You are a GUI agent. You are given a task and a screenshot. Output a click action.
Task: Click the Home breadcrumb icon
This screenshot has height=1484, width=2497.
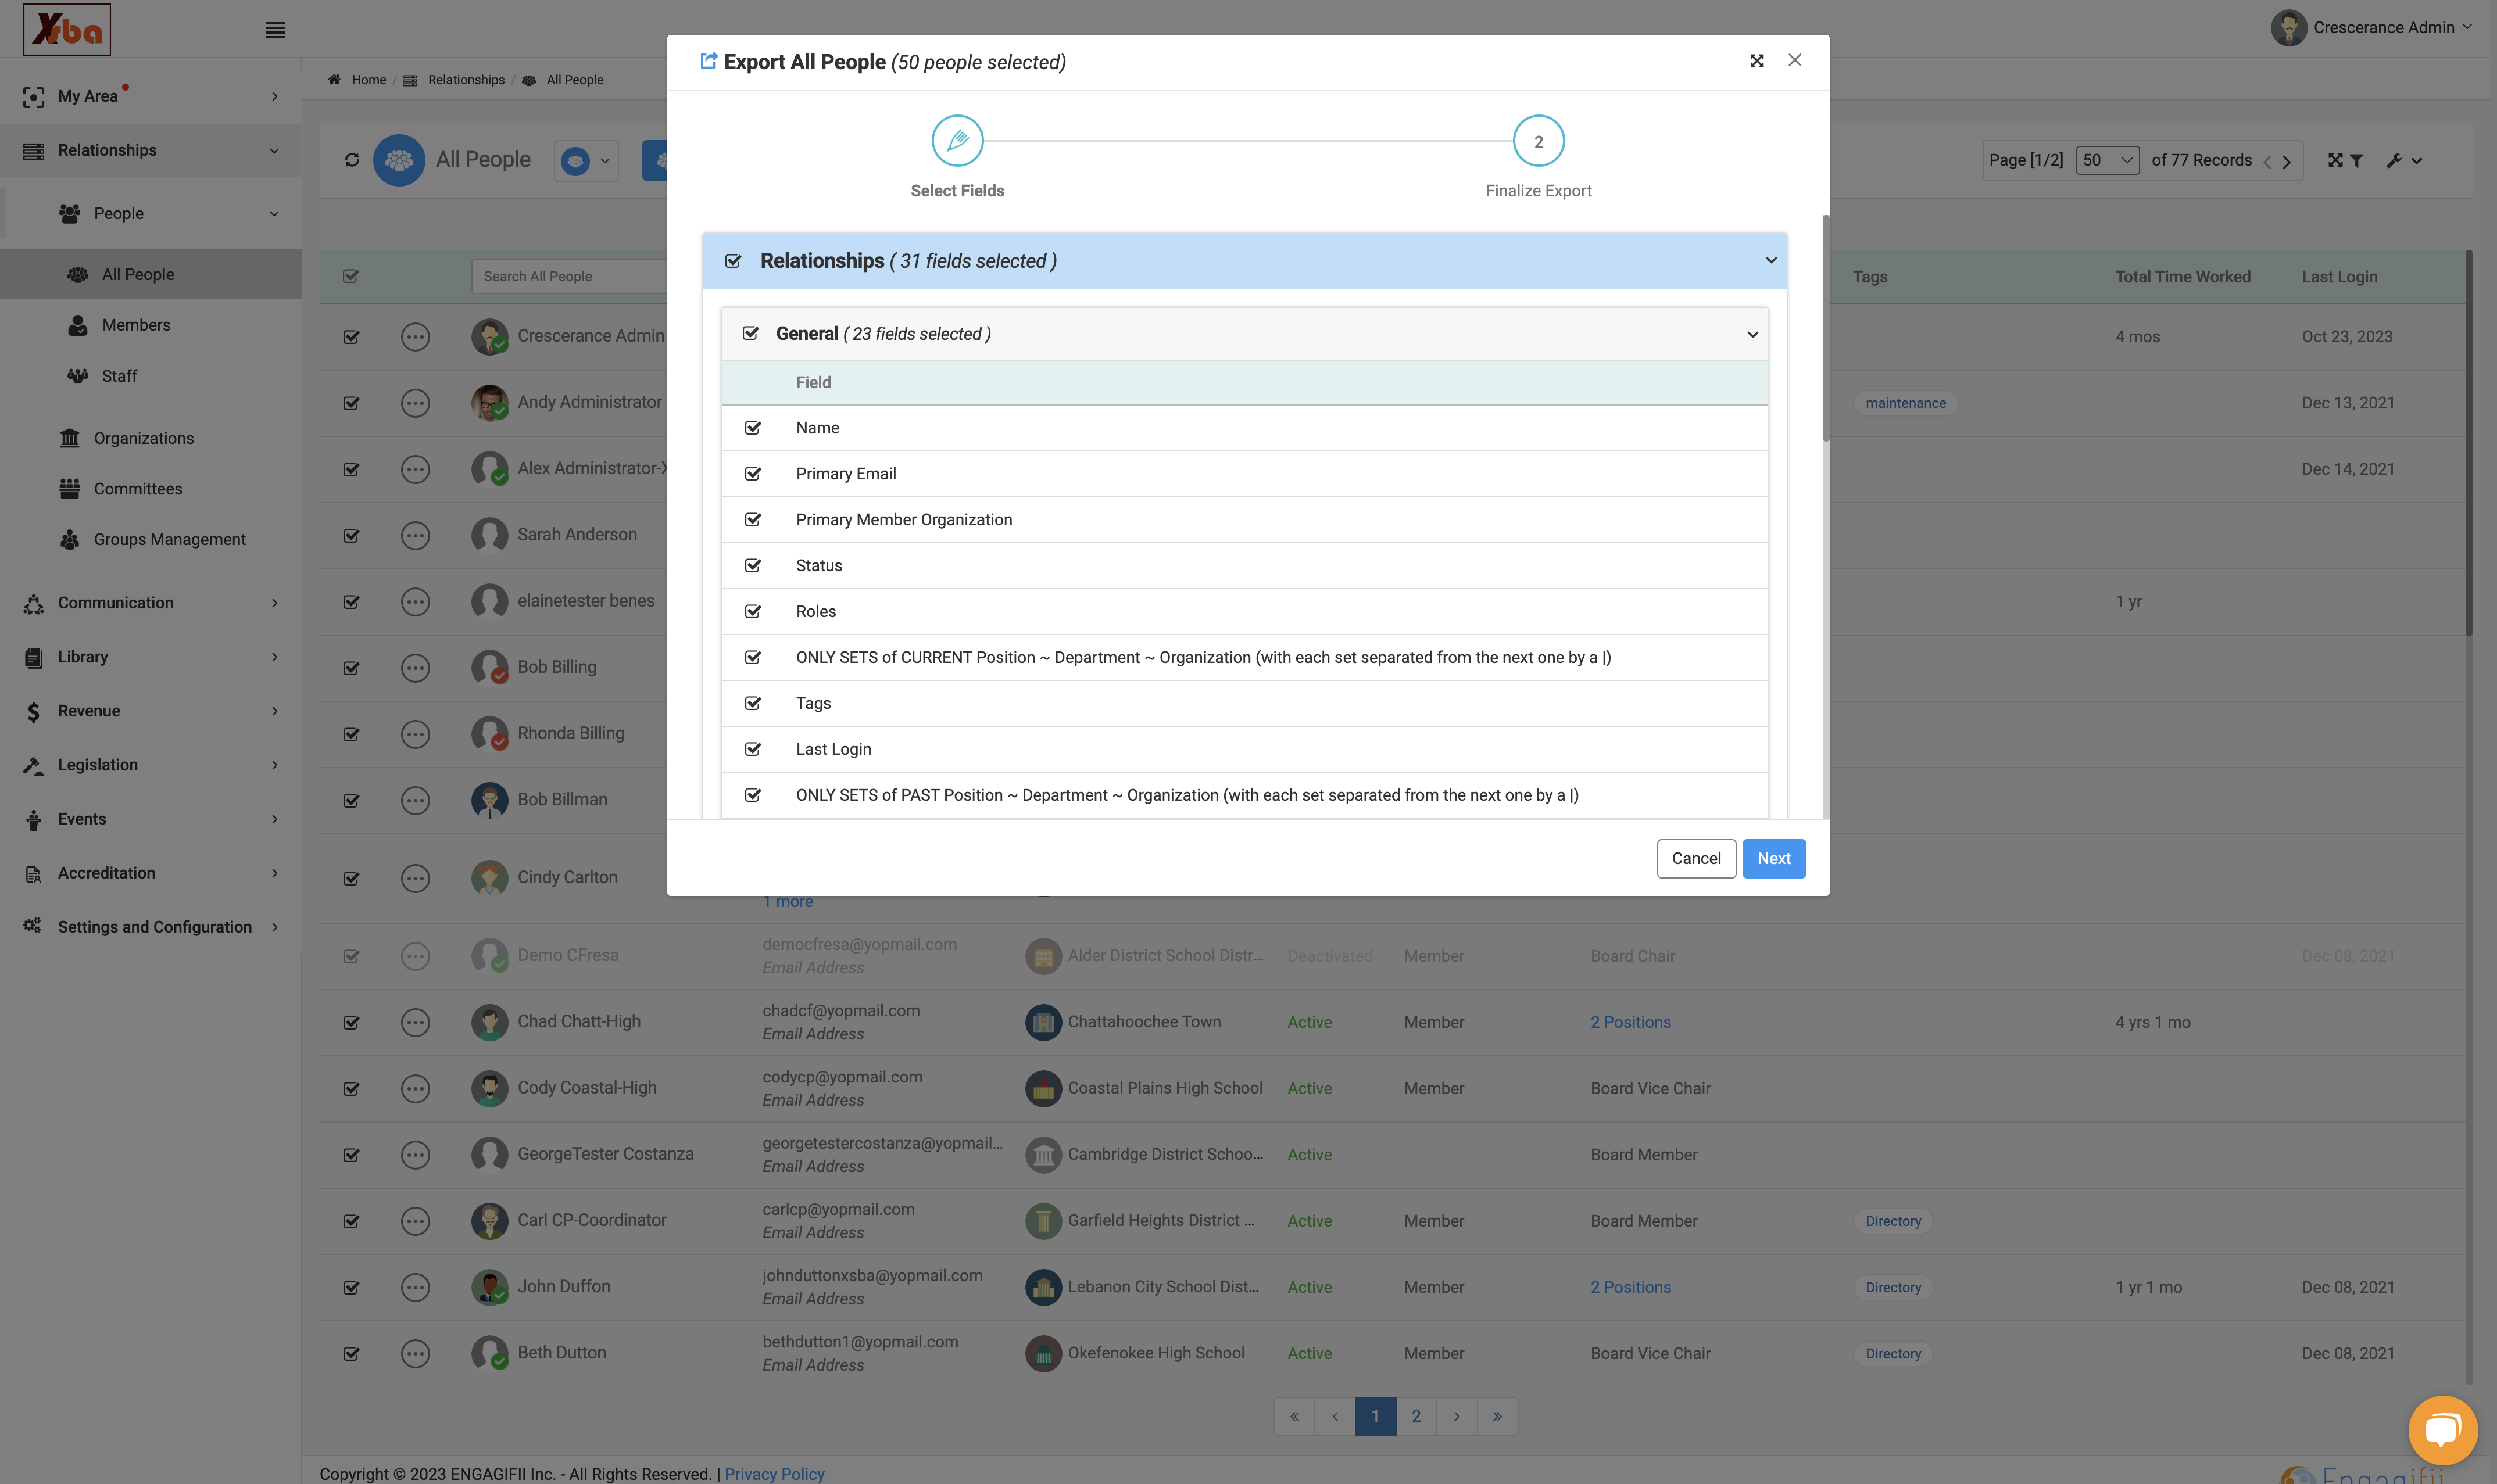click(x=335, y=80)
